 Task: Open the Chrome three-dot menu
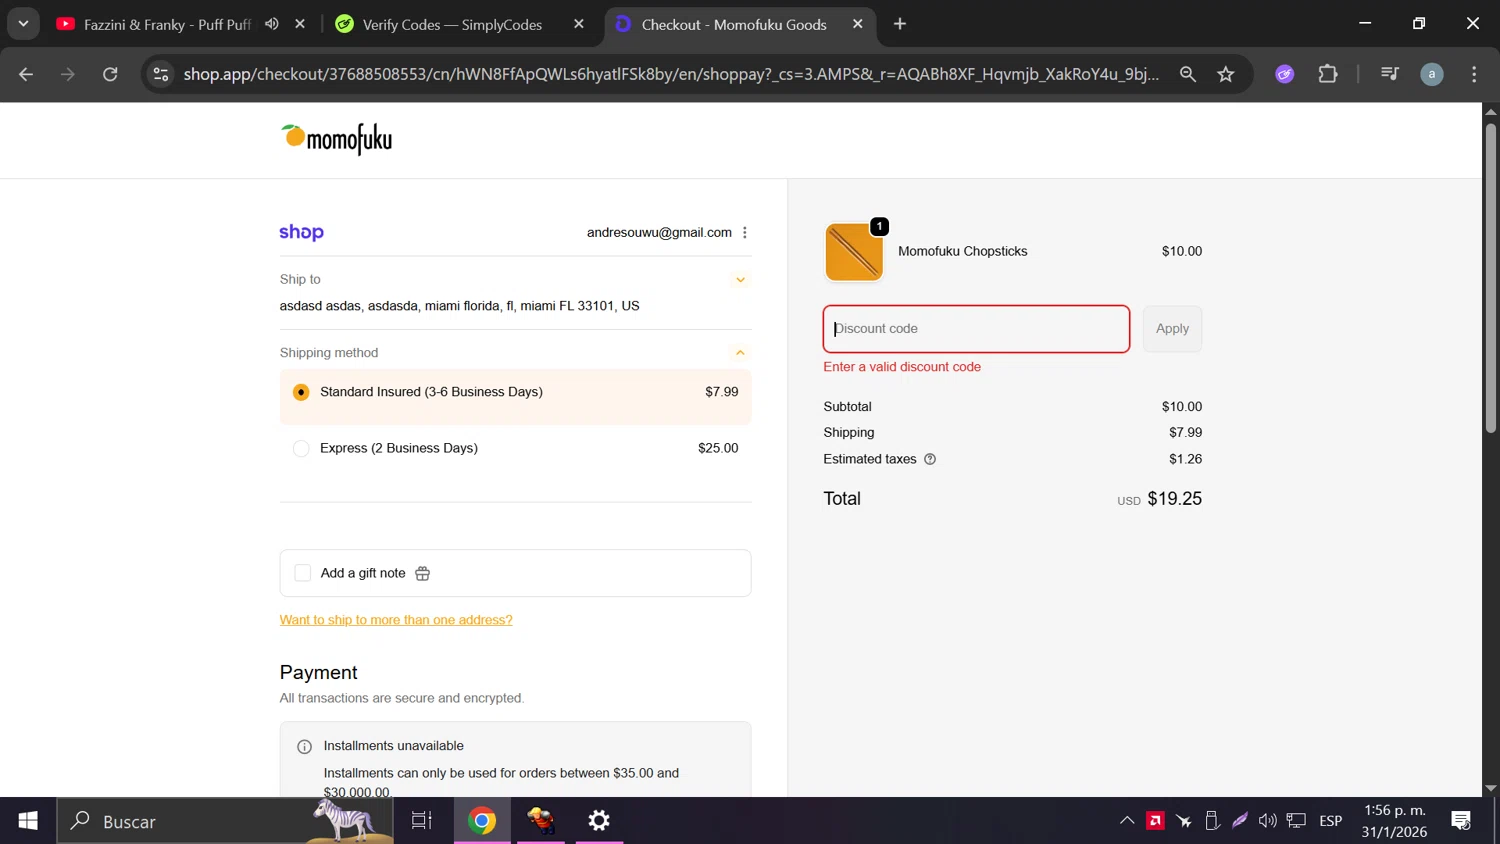click(x=1474, y=74)
